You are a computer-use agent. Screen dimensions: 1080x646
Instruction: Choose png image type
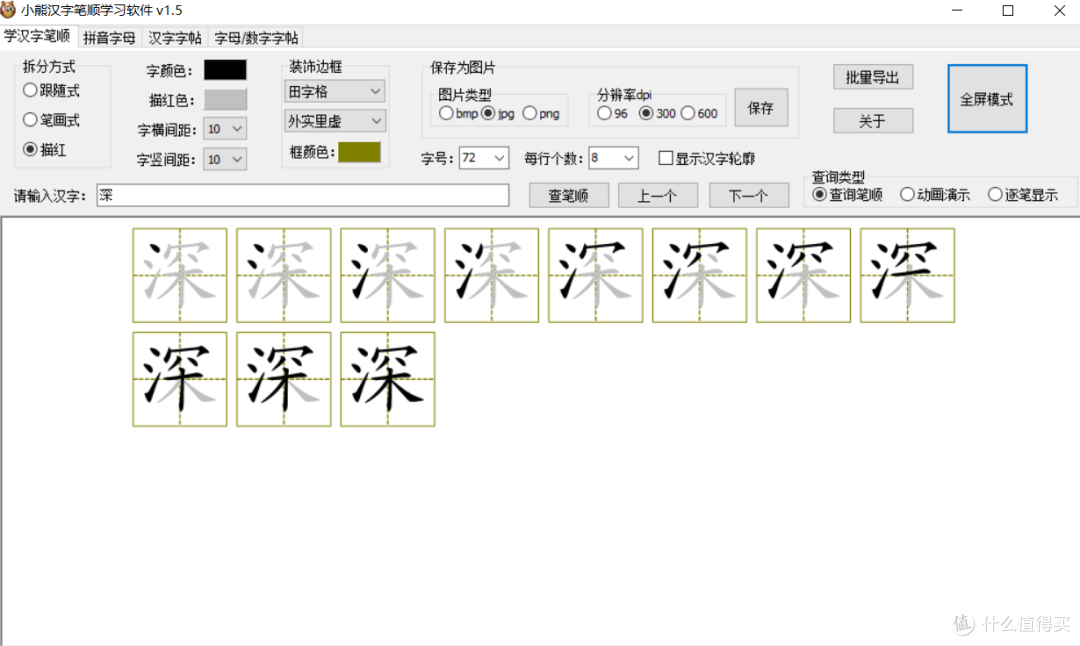[541, 114]
